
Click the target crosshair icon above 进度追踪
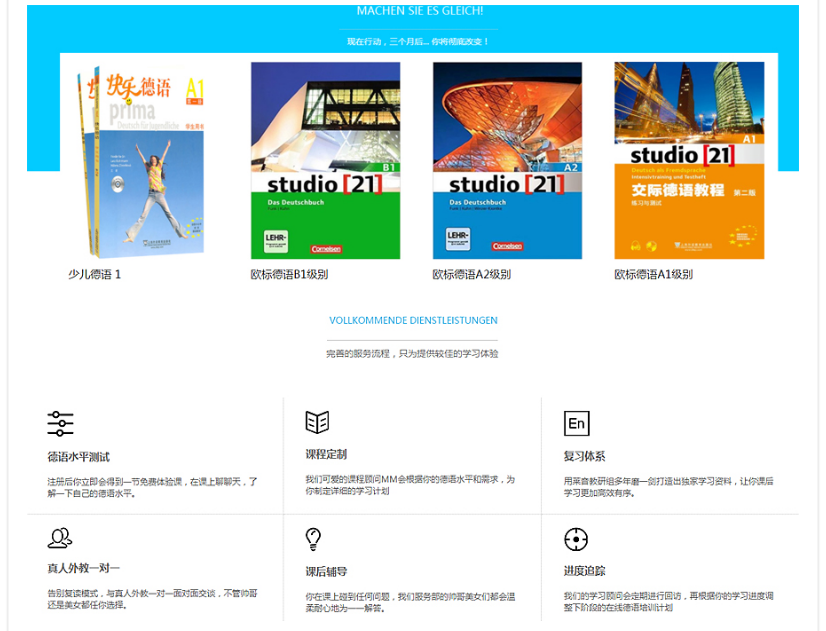point(576,539)
